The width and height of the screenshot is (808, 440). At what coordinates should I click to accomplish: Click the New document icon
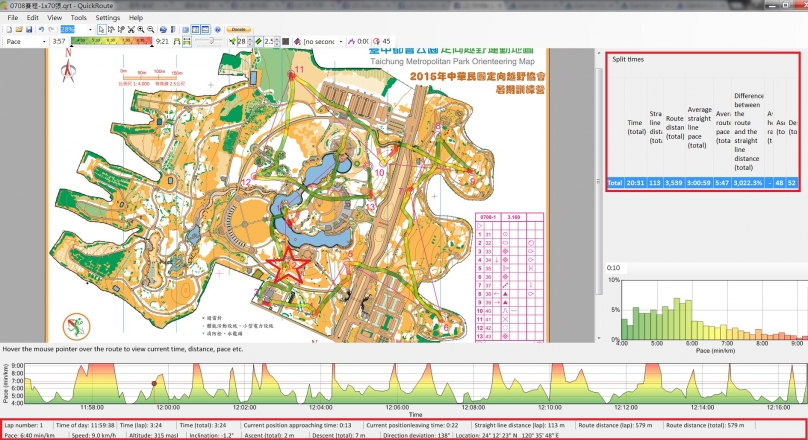coord(9,30)
